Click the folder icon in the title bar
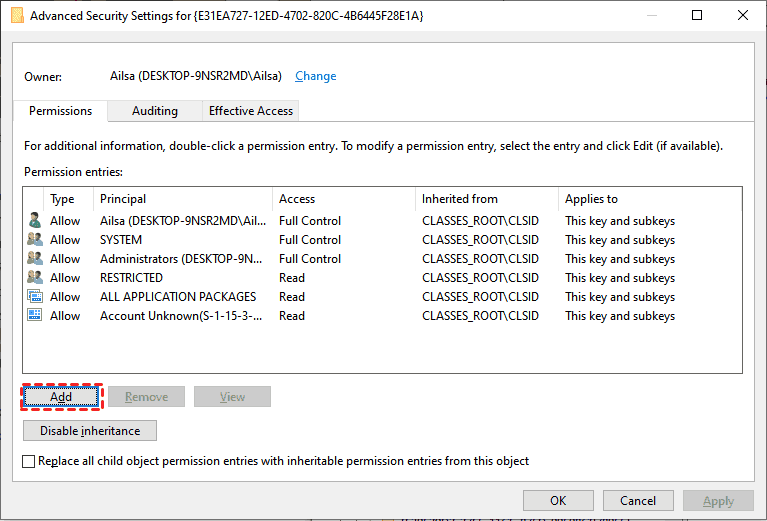This screenshot has width=767, height=521. click(x=17, y=16)
